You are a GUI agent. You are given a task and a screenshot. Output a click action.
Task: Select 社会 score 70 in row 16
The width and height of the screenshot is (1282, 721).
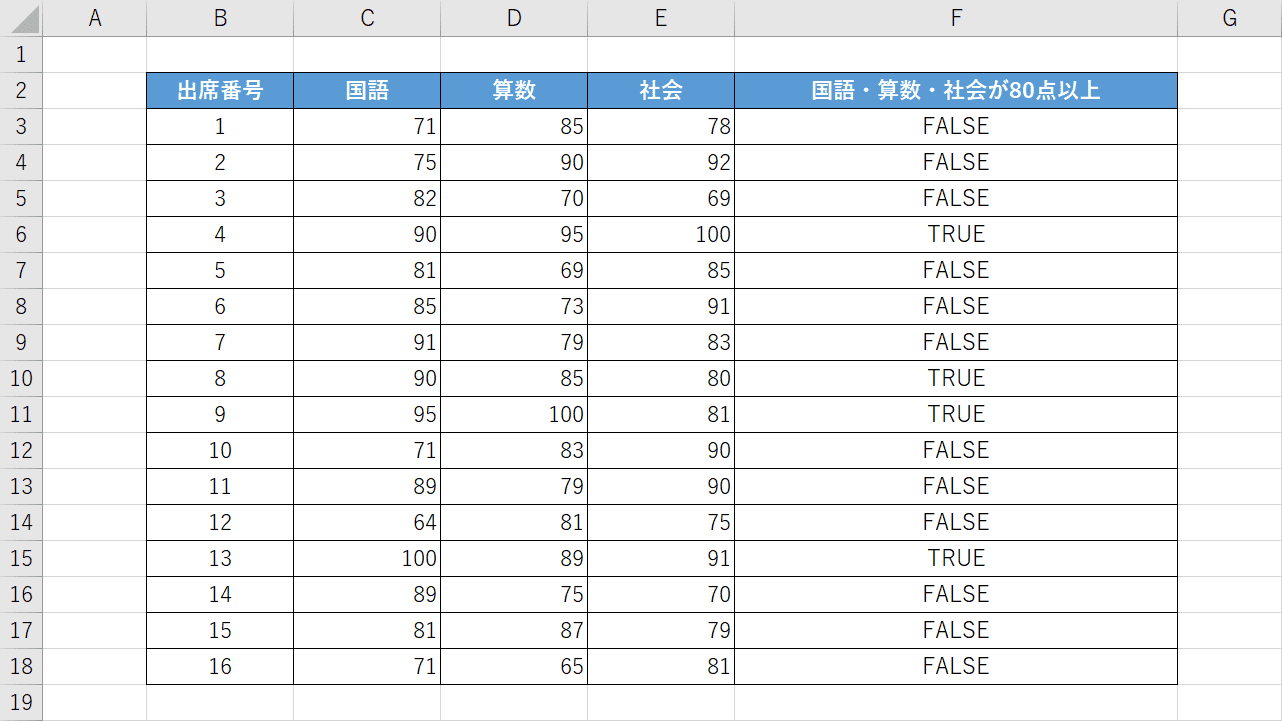661,594
